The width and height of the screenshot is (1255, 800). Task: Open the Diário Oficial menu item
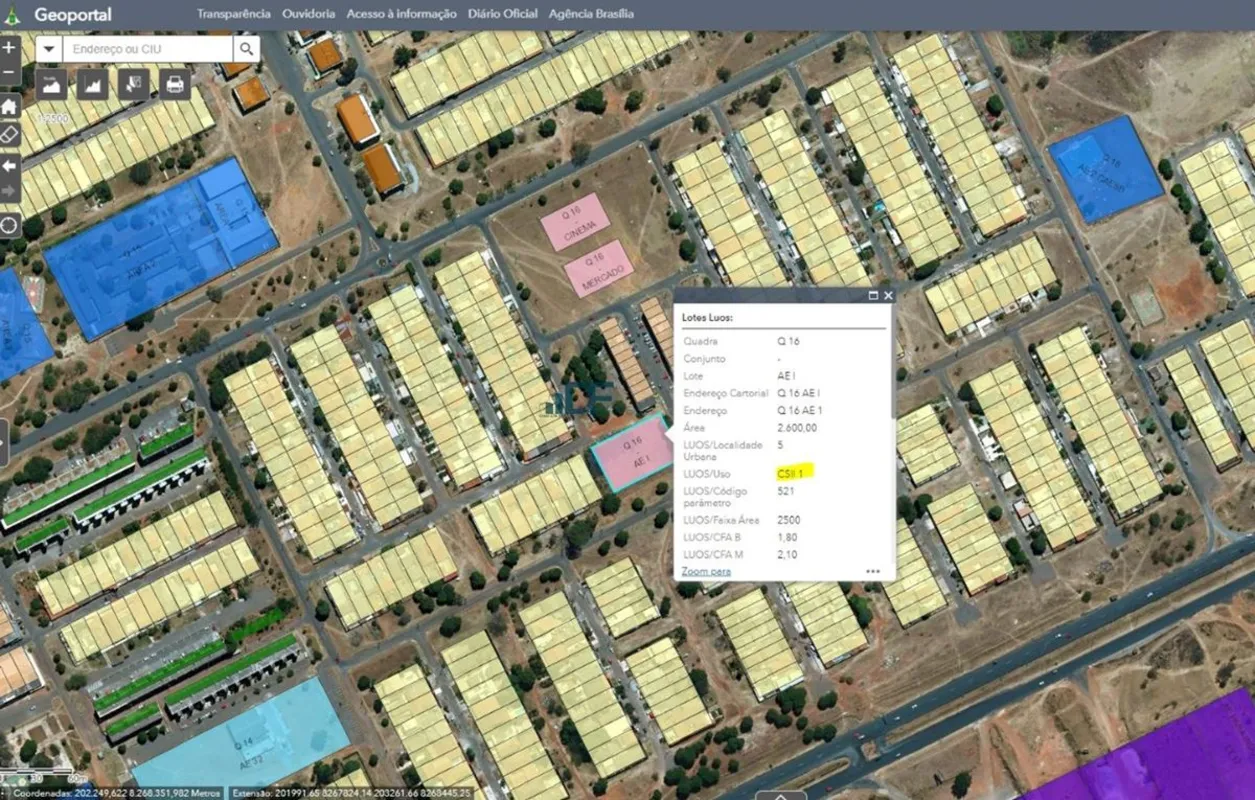502,14
